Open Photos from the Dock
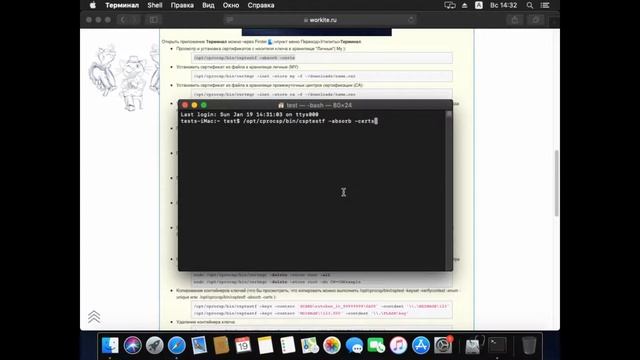This screenshot has width=640, height=360. pos(332,346)
